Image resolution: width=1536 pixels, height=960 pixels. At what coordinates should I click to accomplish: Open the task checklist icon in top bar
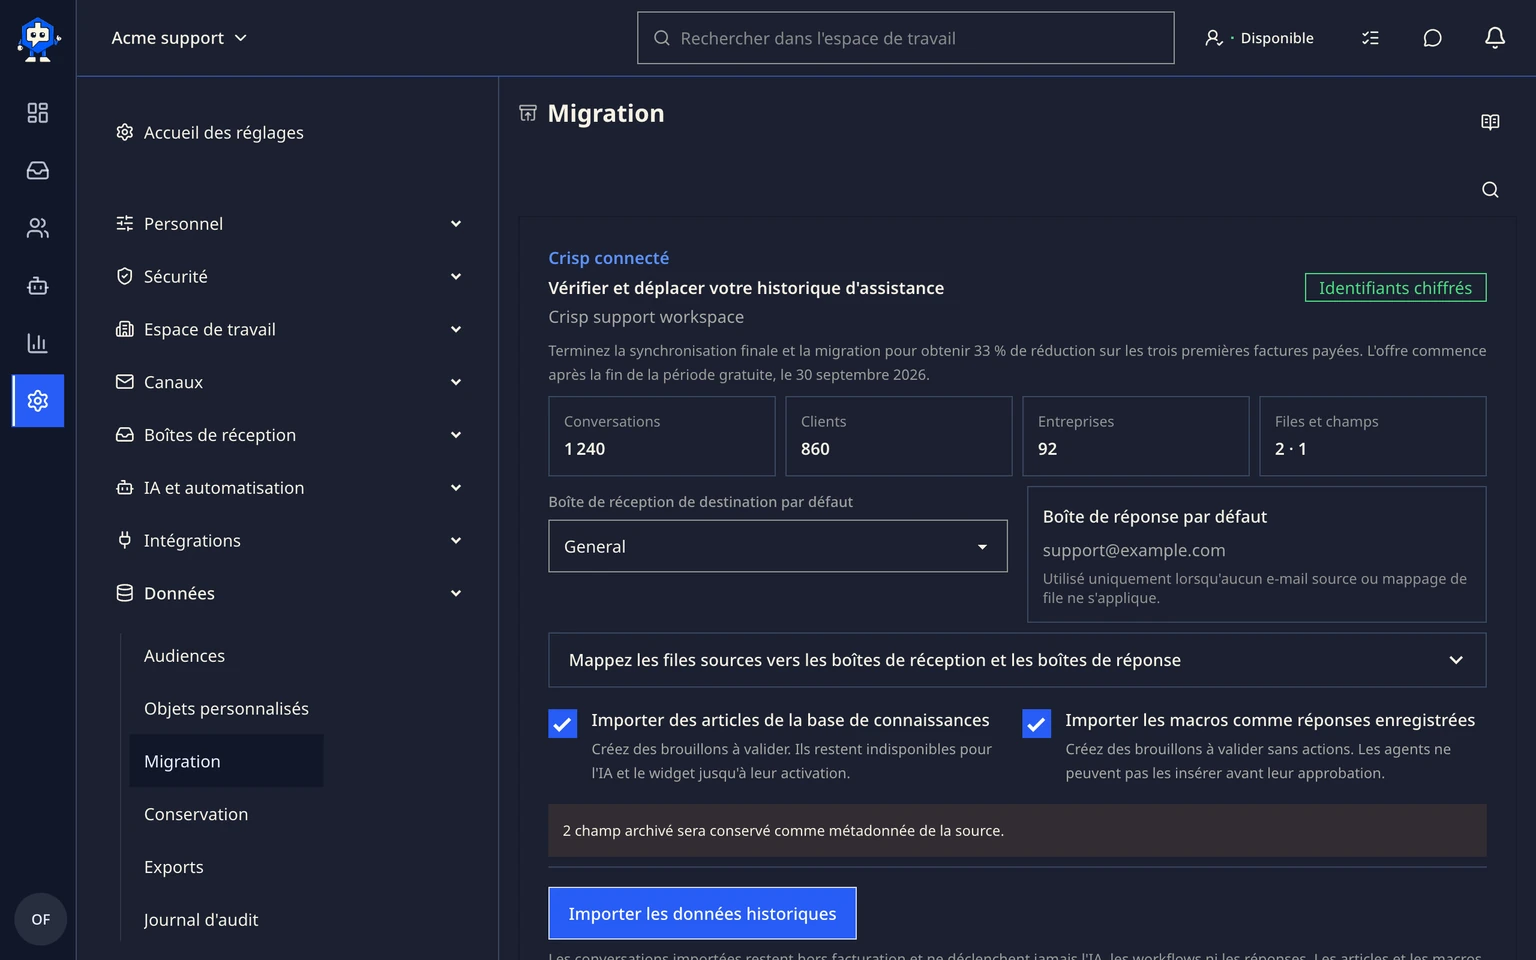click(1370, 38)
